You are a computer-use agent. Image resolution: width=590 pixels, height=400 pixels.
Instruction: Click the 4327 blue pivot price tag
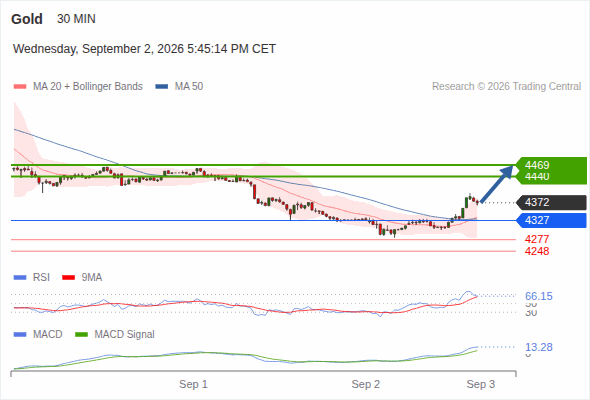click(x=551, y=221)
